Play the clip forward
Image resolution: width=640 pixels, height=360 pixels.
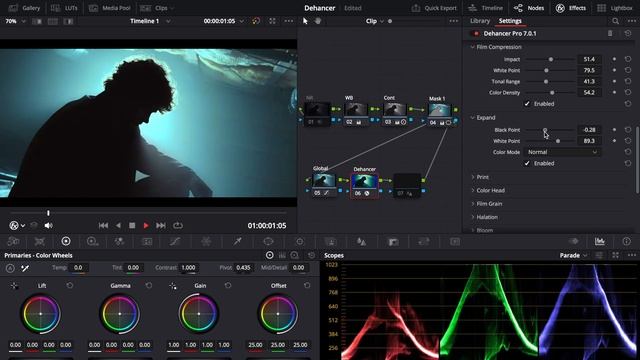click(146, 225)
